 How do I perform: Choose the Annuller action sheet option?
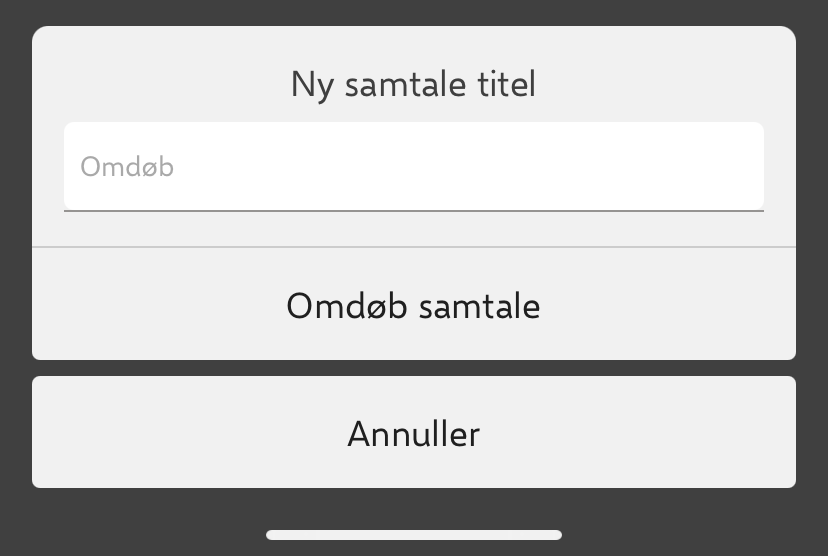click(x=414, y=433)
